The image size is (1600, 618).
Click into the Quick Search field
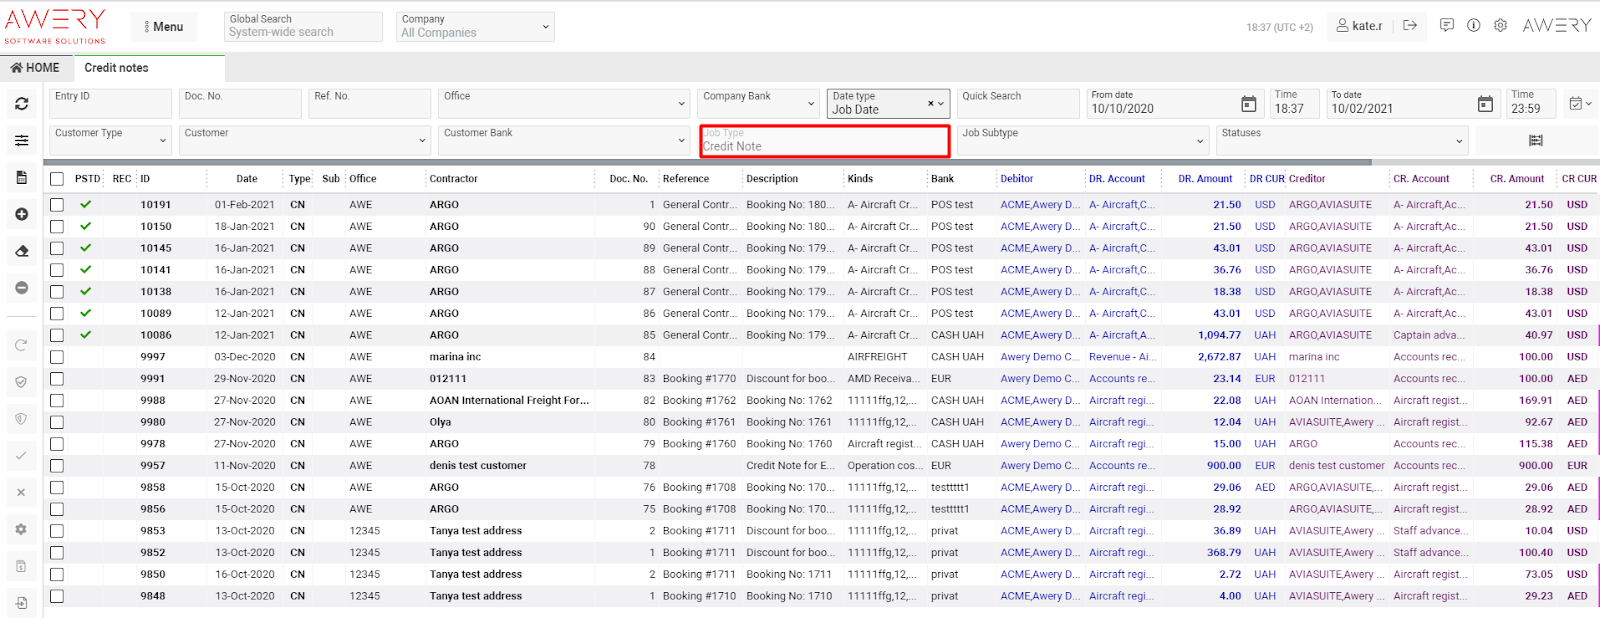click(1018, 104)
